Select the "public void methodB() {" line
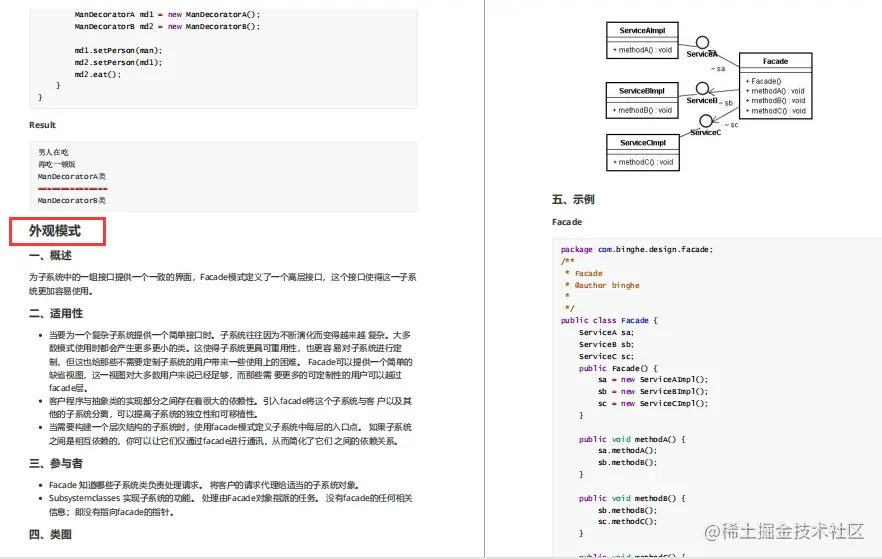Screen dimensions: 882x559 coord(632,498)
